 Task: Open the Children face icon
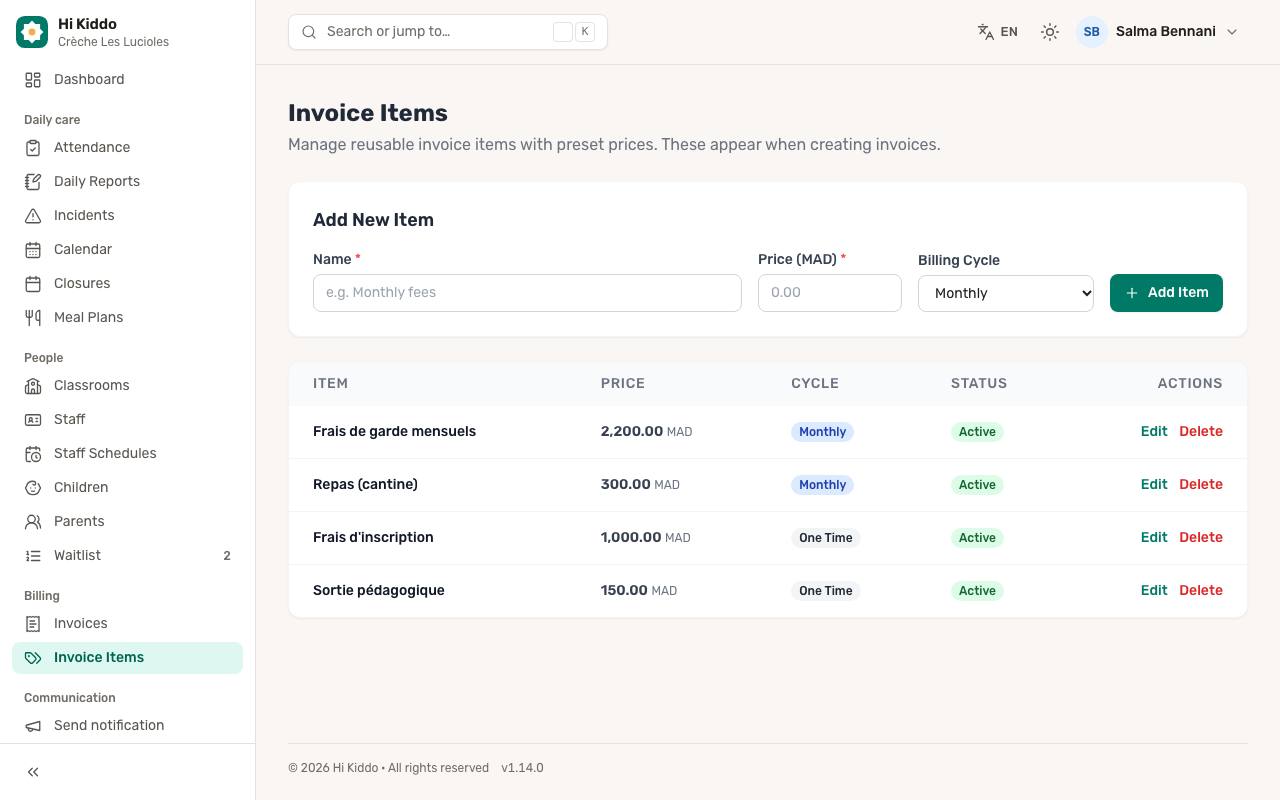pyautogui.click(x=33, y=487)
